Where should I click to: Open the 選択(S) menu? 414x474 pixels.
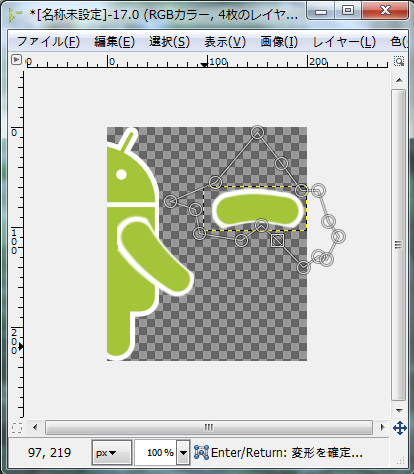point(169,42)
